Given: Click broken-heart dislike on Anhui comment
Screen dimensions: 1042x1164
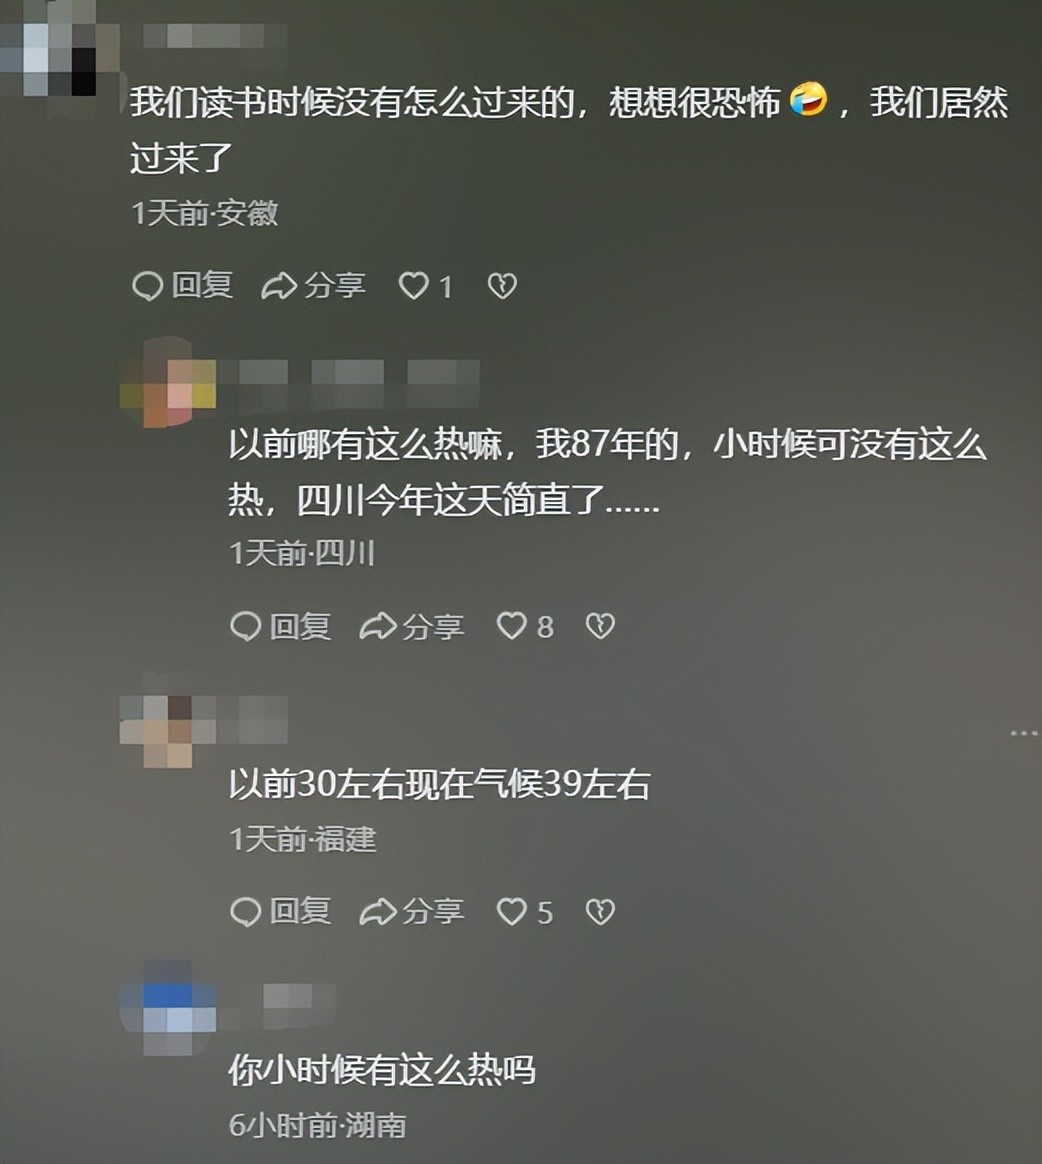Looking at the screenshot, I should [x=502, y=286].
